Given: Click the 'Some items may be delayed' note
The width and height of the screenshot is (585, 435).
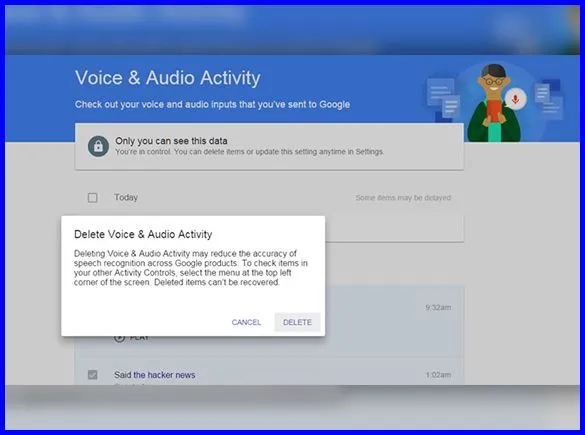Looking at the screenshot, I should pyautogui.click(x=403, y=198).
